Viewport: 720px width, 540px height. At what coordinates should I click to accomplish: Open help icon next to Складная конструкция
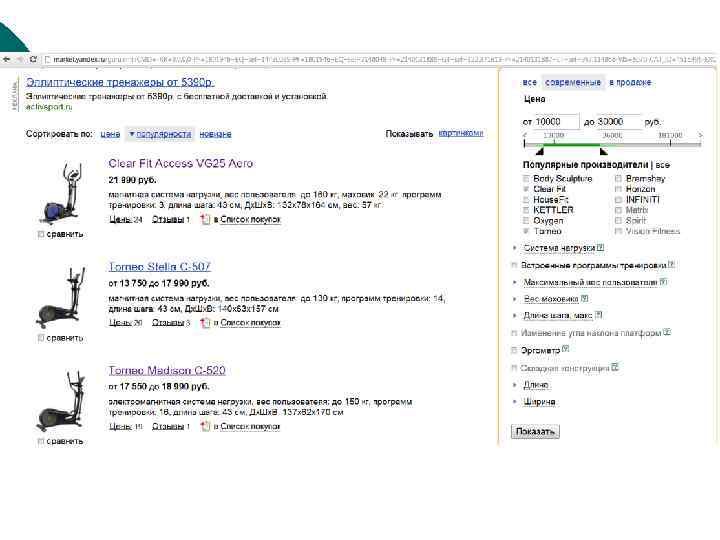tap(615, 367)
